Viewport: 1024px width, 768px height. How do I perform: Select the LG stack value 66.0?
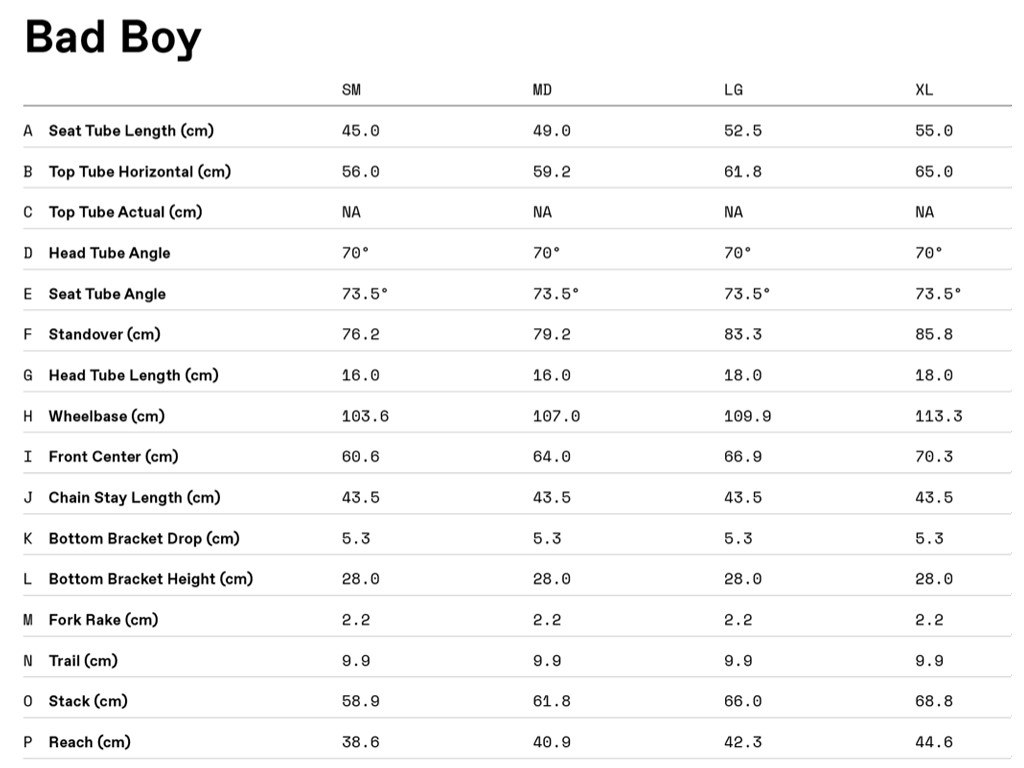tap(742, 701)
